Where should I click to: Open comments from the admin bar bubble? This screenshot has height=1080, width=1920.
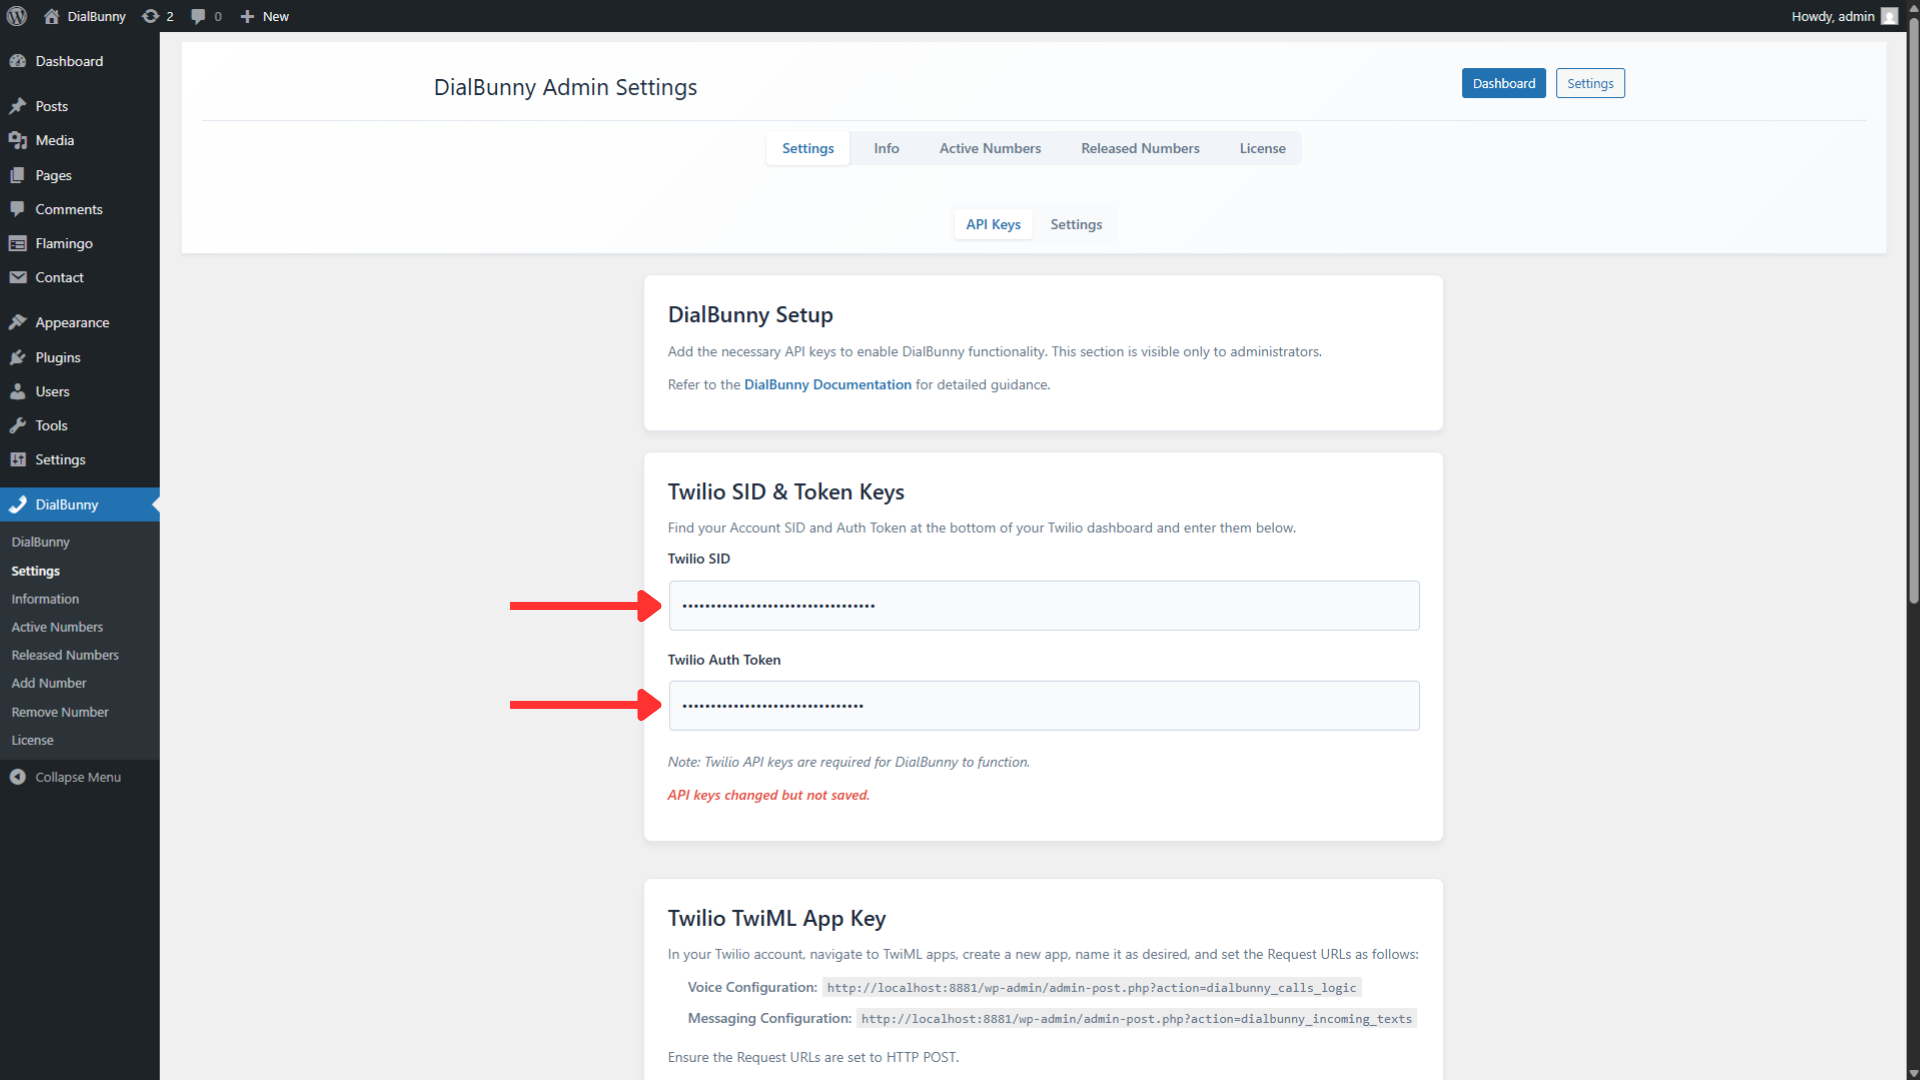[x=200, y=16]
